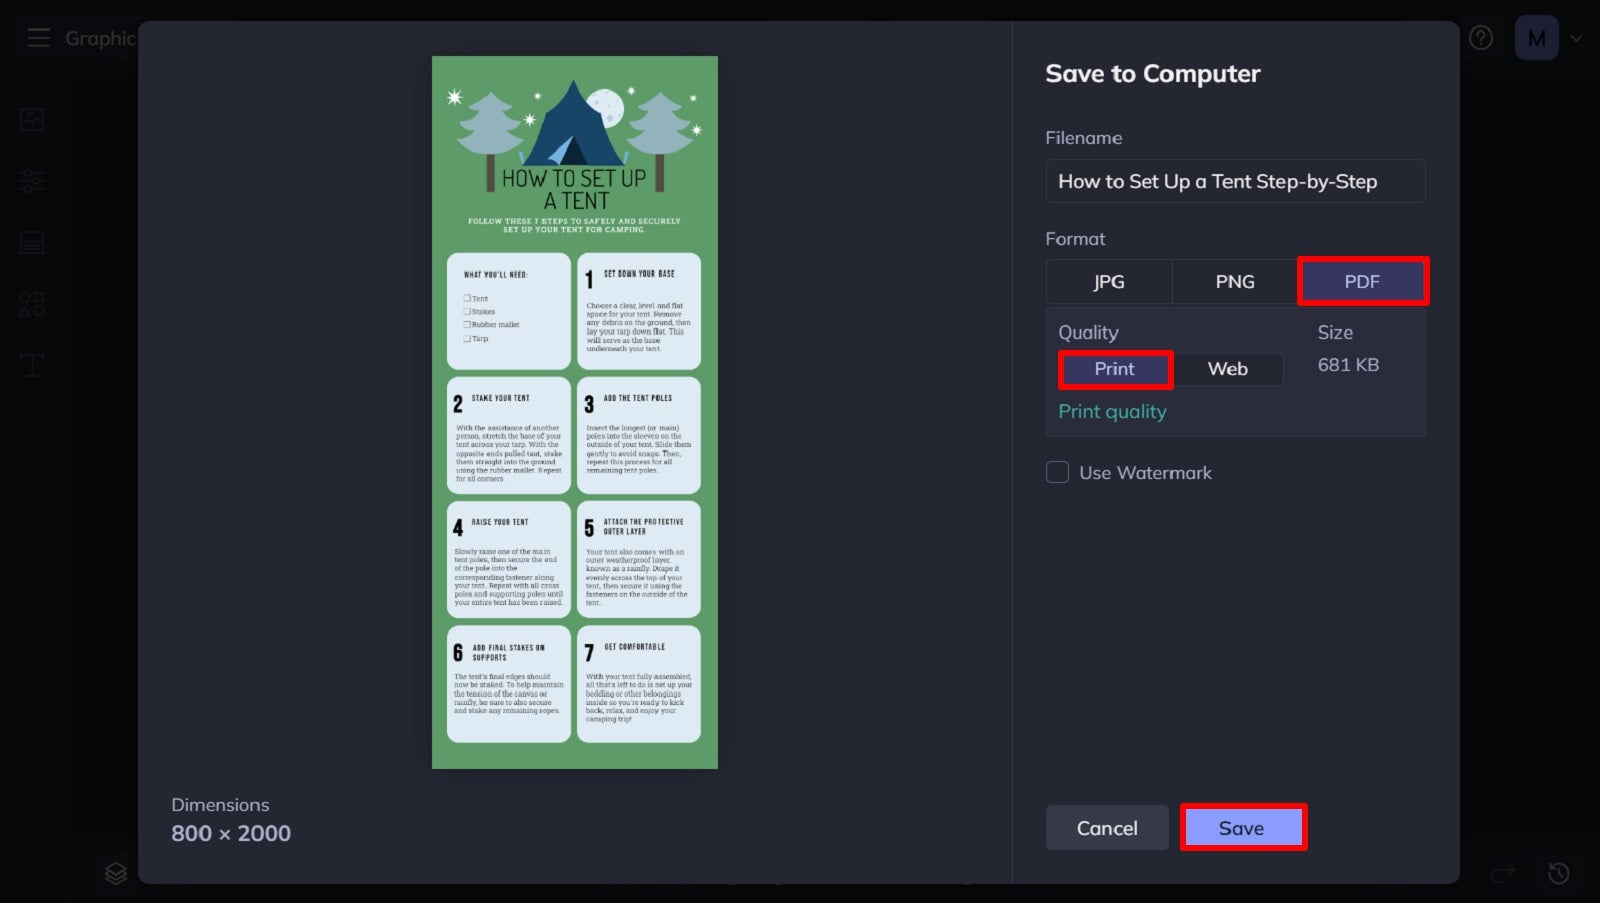This screenshot has width=1600, height=903.
Task: Click the Print quality link
Action: pos(1112,410)
